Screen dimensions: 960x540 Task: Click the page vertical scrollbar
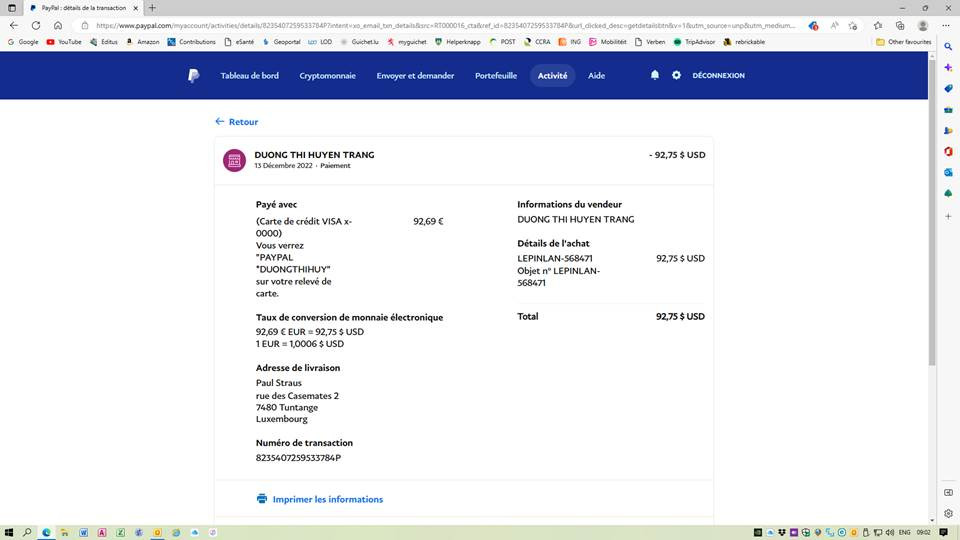[x=932, y=212]
